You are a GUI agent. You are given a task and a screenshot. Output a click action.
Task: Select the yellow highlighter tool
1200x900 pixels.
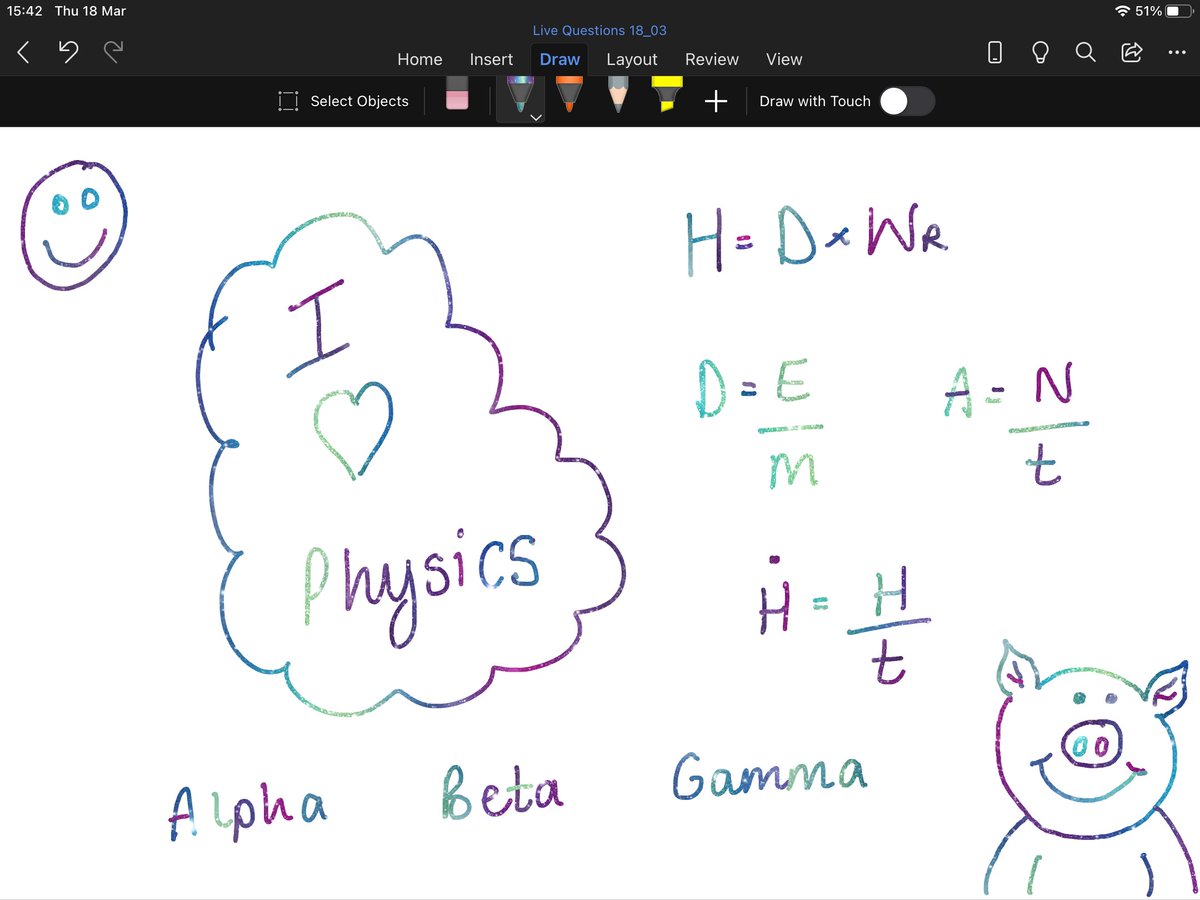[x=666, y=95]
